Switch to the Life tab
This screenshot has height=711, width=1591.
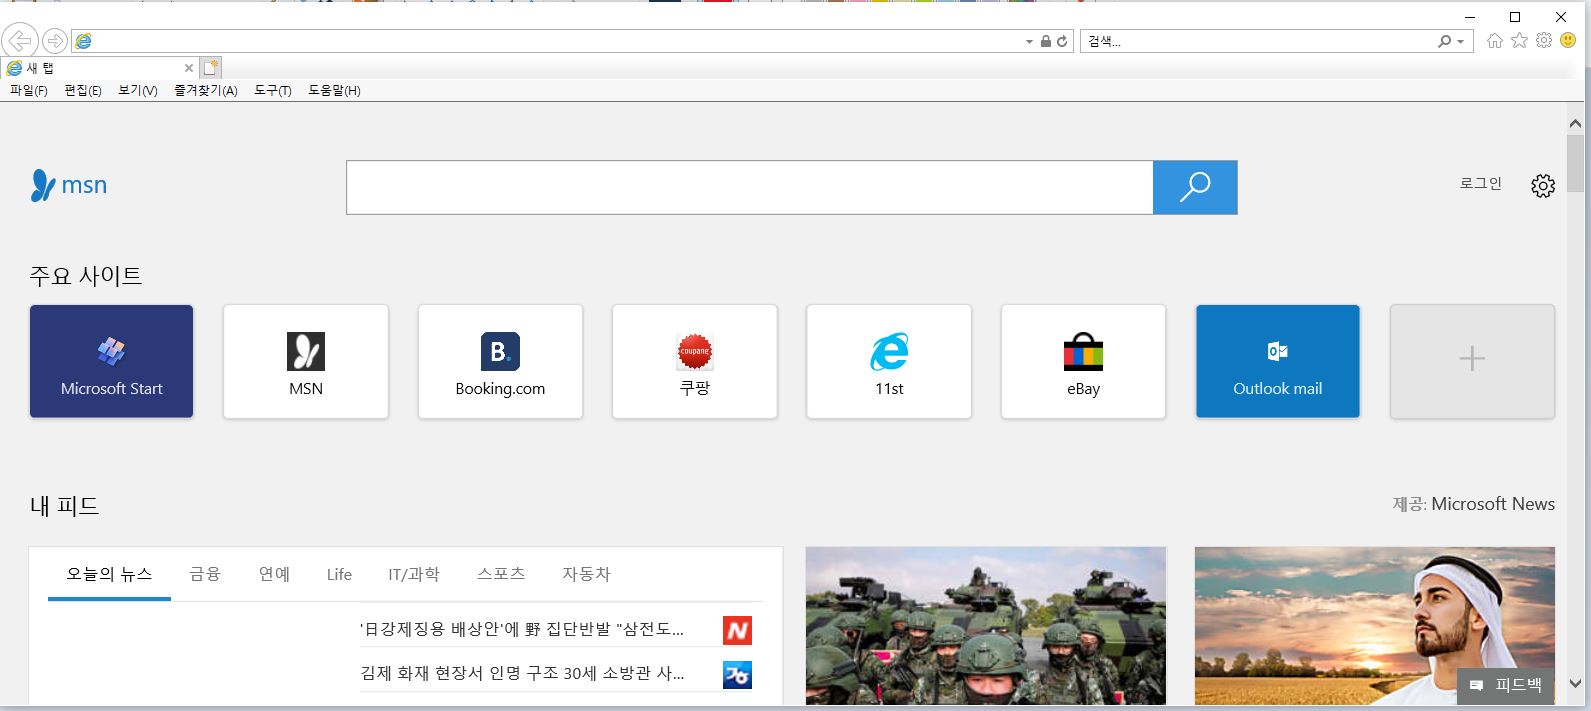click(339, 575)
